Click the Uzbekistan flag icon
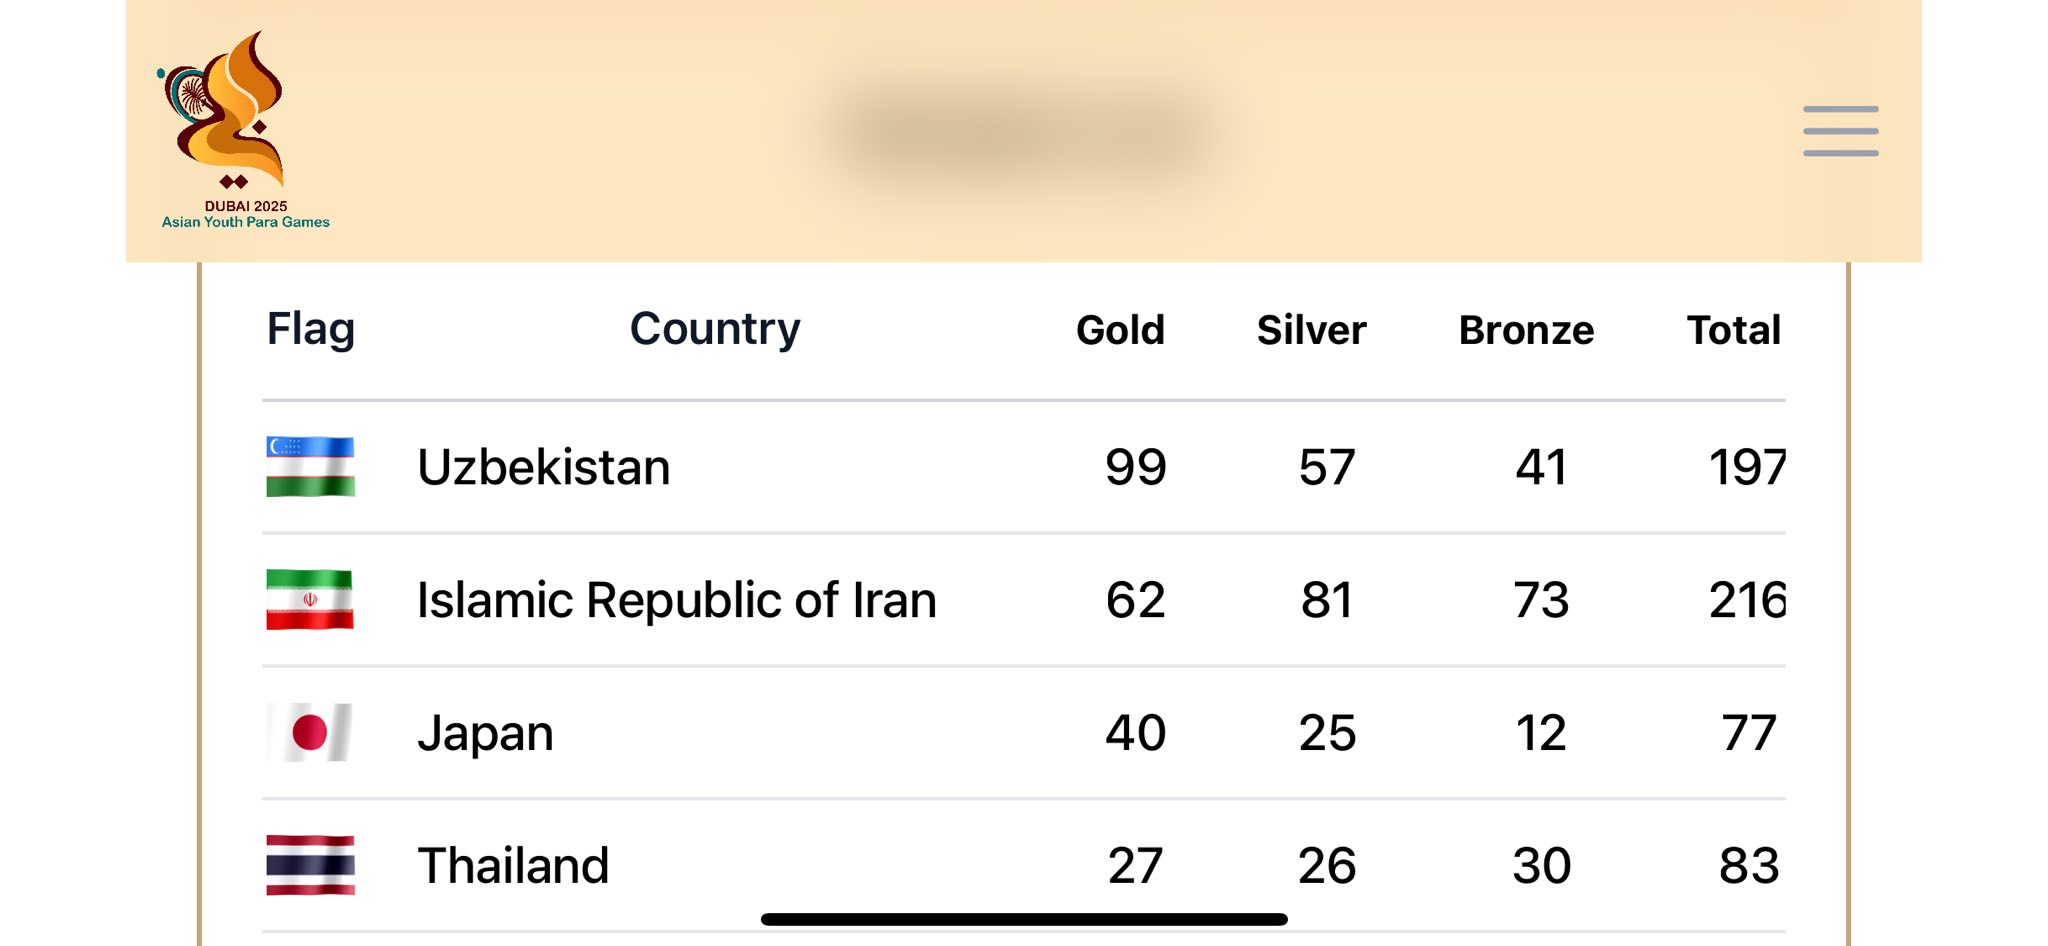The width and height of the screenshot is (2048, 946). click(x=310, y=467)
